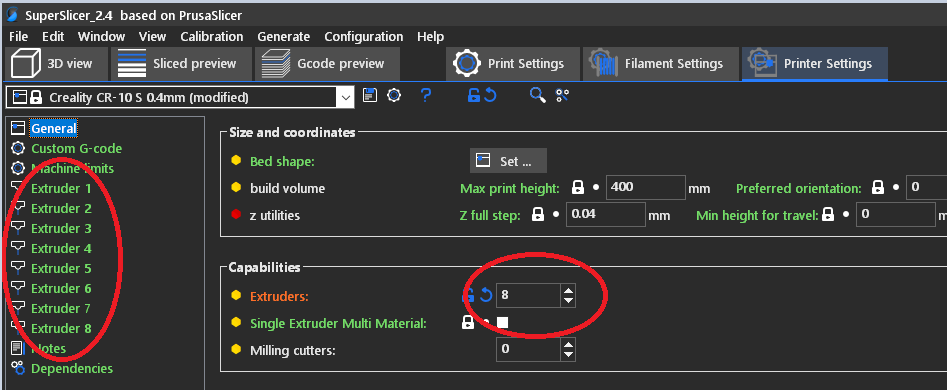Select Extruder 8 page
947x390 pixels.
62,328
